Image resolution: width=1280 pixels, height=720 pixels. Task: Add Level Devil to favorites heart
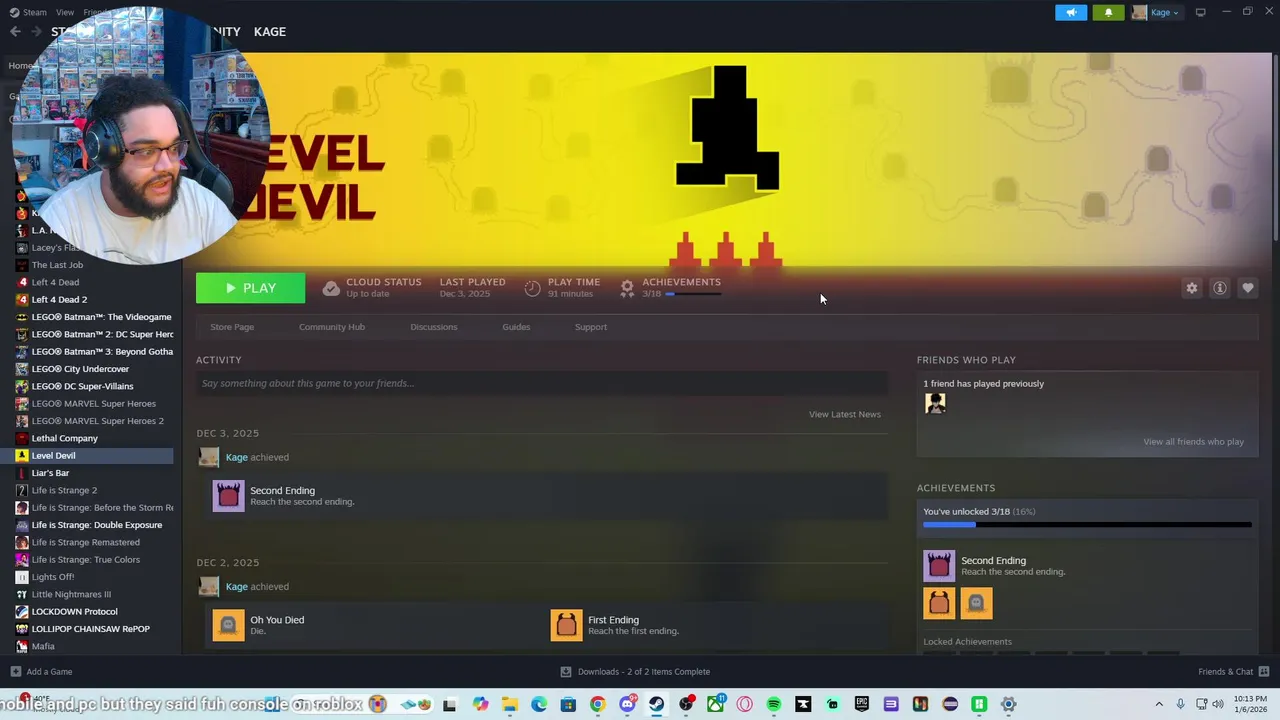click(1247, 288)
